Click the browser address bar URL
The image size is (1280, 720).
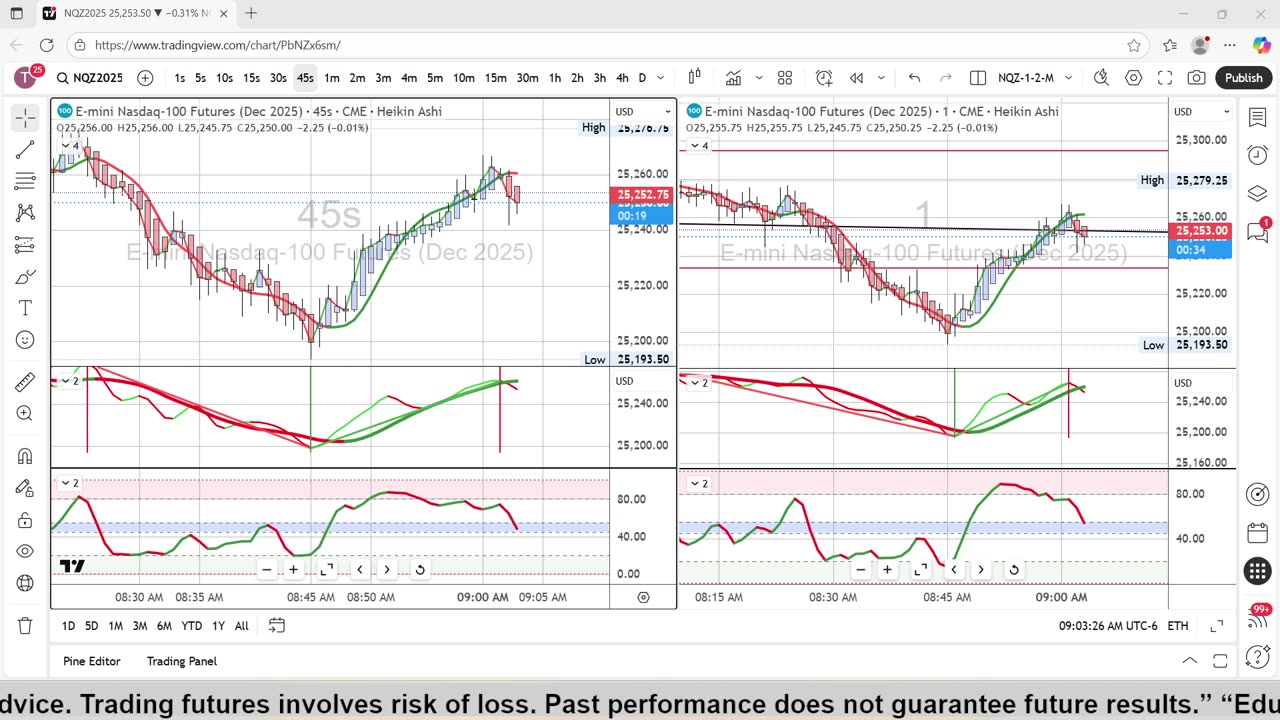(x=218, y=45)
